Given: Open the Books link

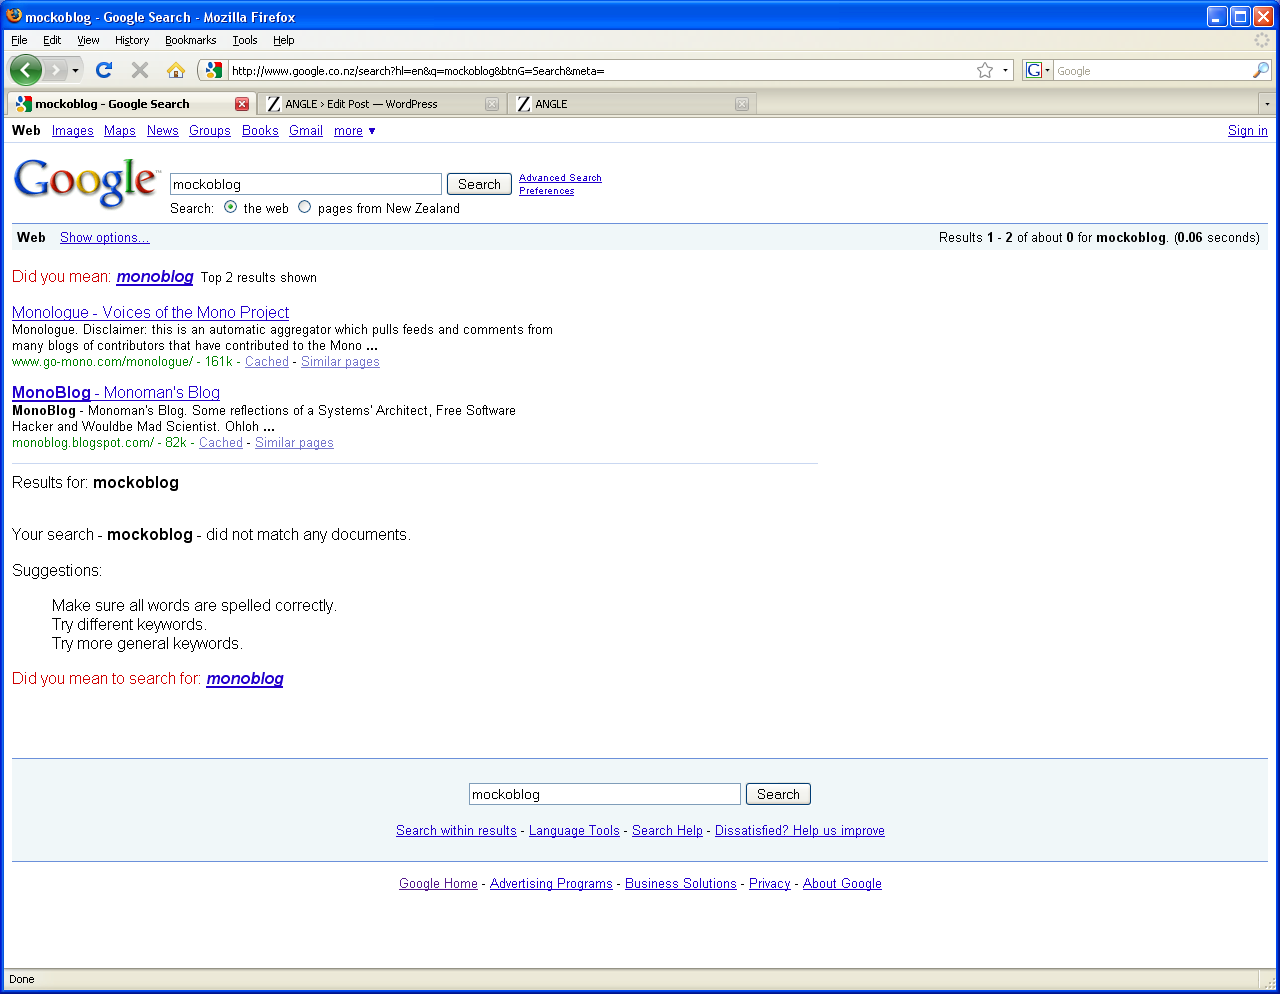Looking at the screenshot, I should [x=260, y=131].
